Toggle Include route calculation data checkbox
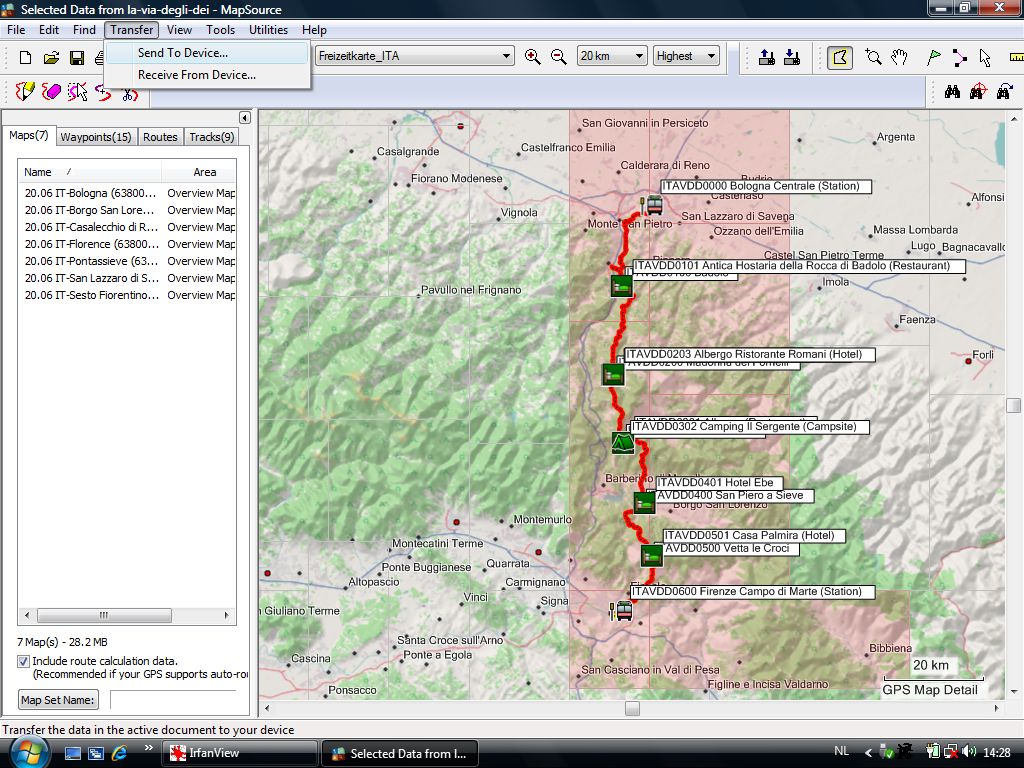 coord(24,661)
